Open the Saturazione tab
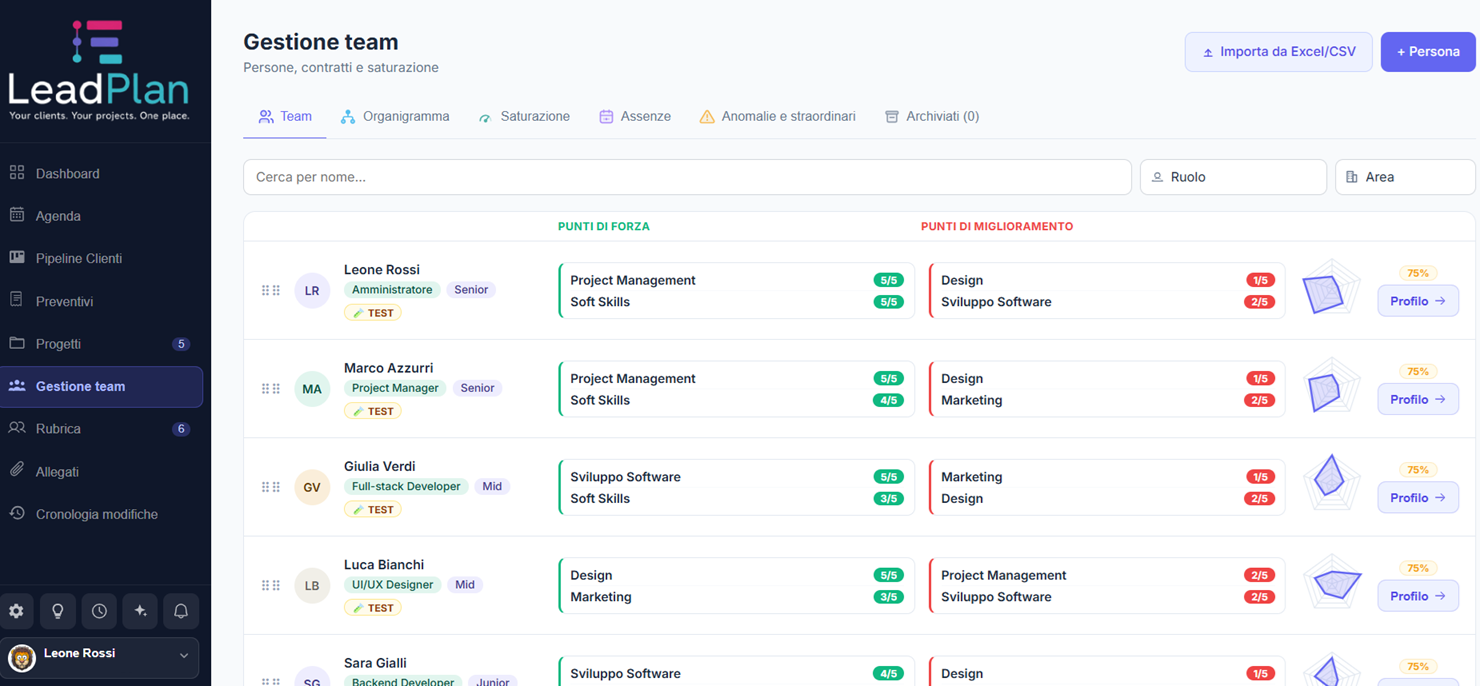The width and height of the screenshot is (1480, 686). pos(524,116)
